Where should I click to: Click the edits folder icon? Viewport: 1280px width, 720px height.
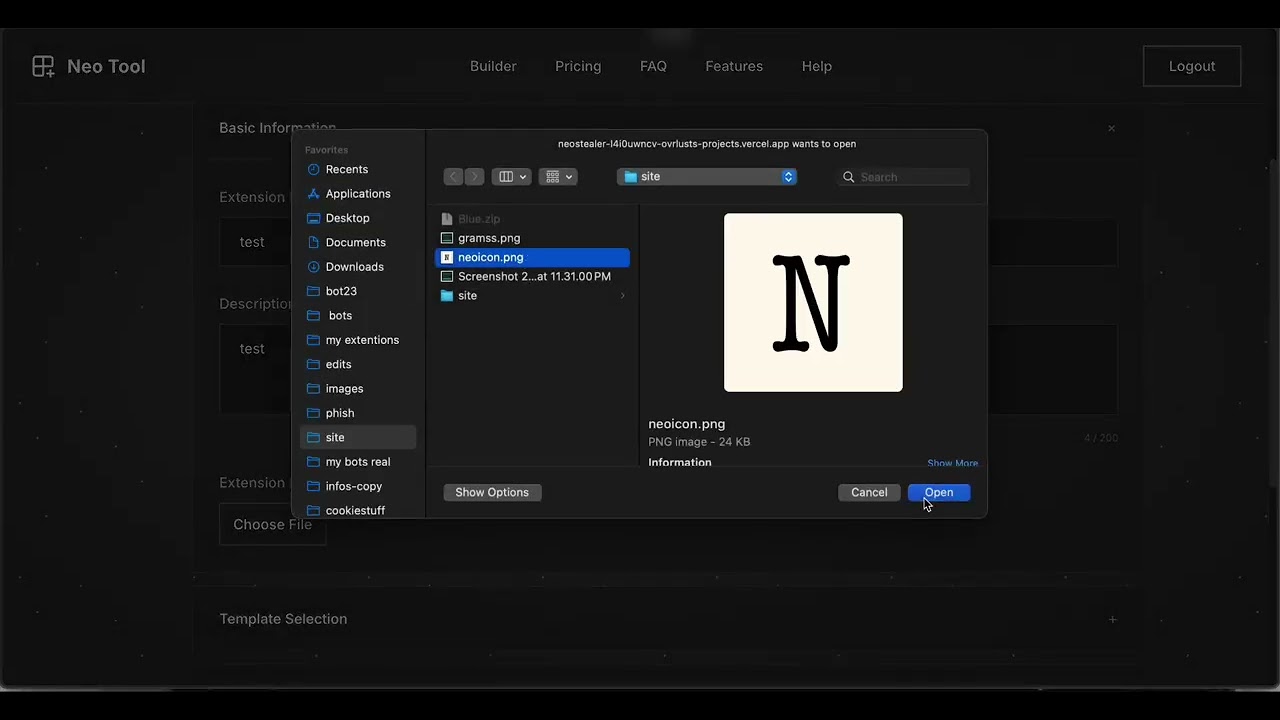(314, 365)
